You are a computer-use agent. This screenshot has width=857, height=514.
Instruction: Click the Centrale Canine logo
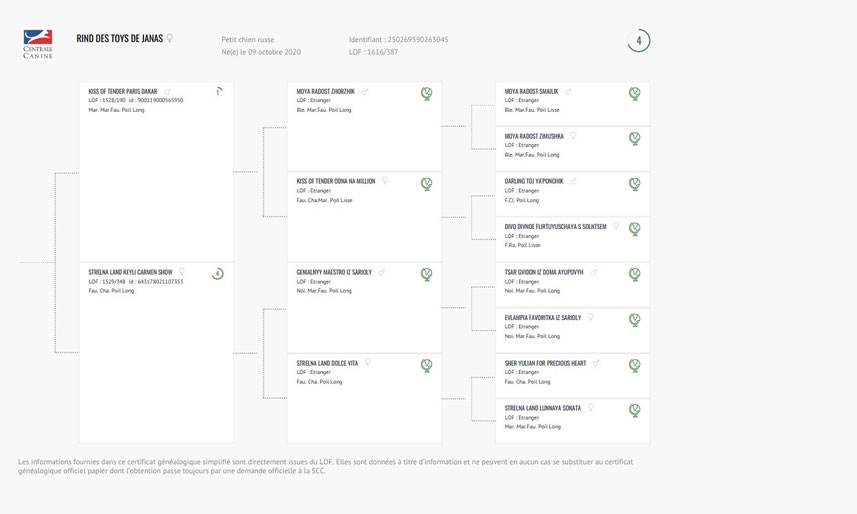click(38, 44)
